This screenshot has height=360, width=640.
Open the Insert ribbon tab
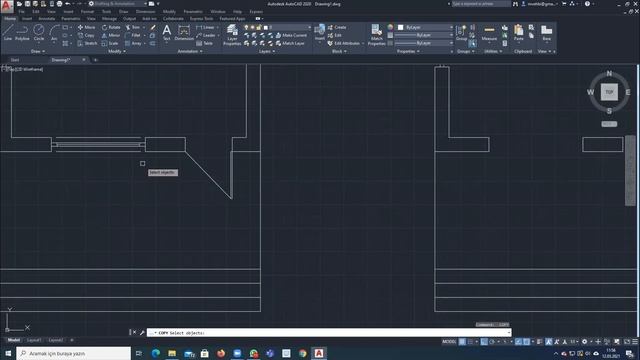pos(27,19)
